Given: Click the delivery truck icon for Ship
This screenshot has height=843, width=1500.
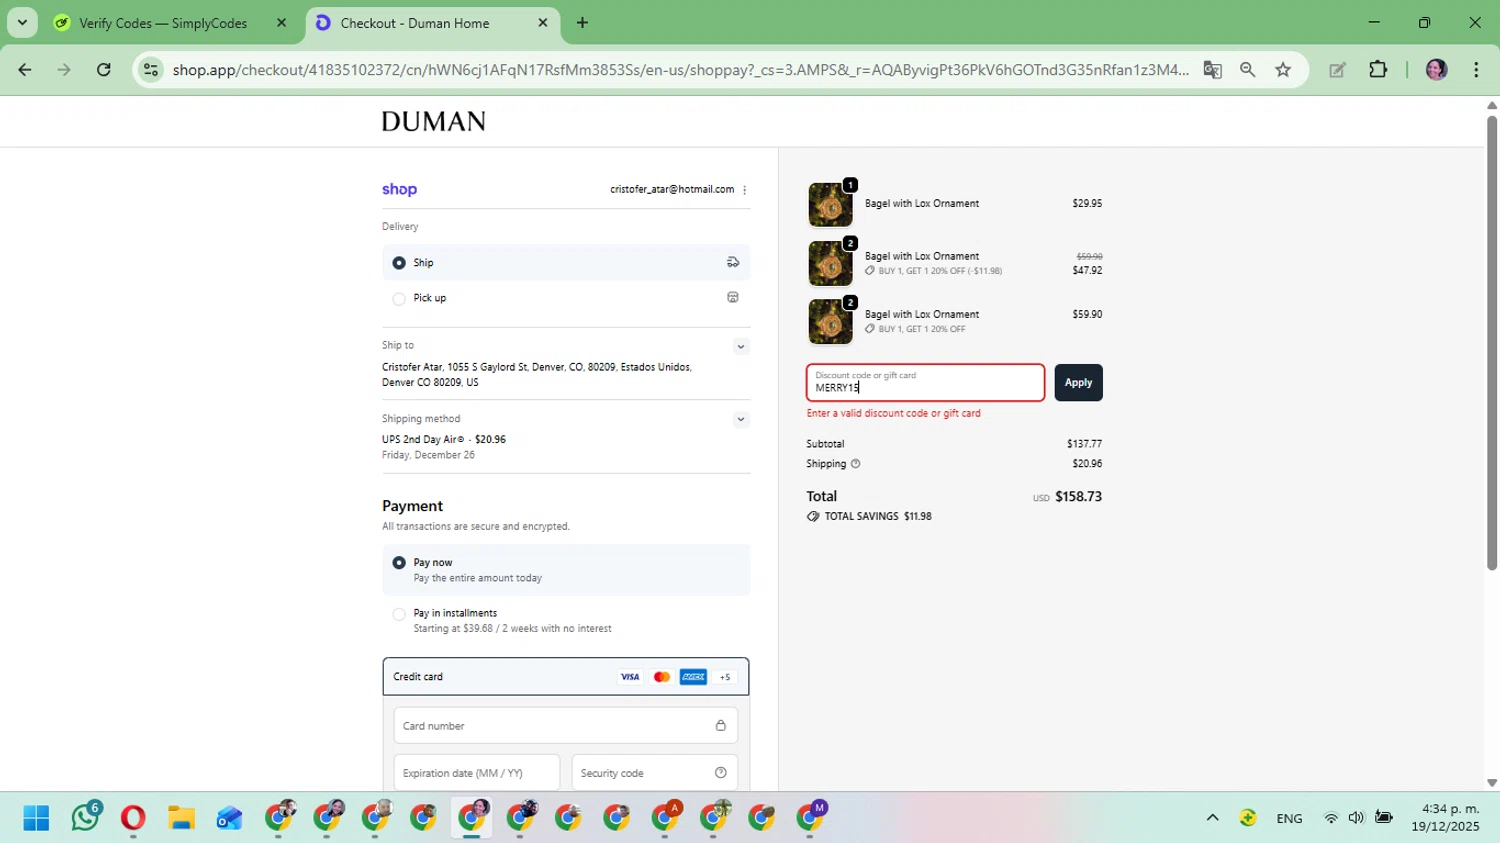Looking at the screenshot, I should pos(733,263).
